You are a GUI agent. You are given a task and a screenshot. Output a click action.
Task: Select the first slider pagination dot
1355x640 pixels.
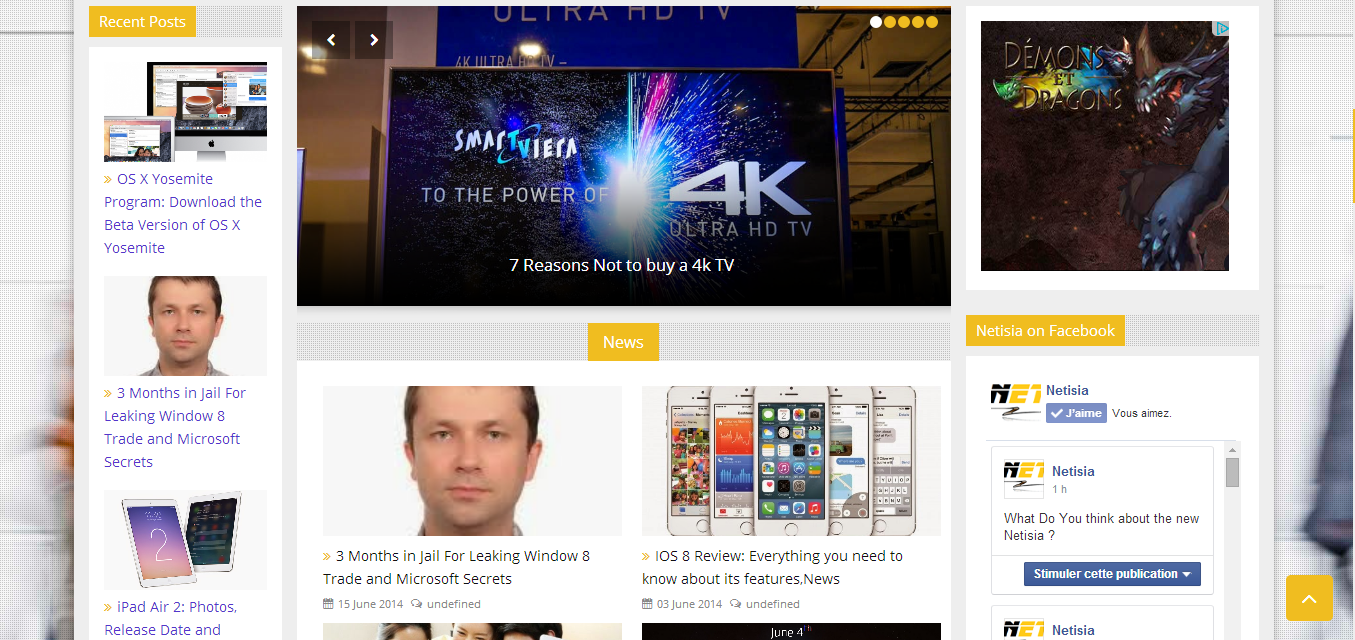(876, 22)
